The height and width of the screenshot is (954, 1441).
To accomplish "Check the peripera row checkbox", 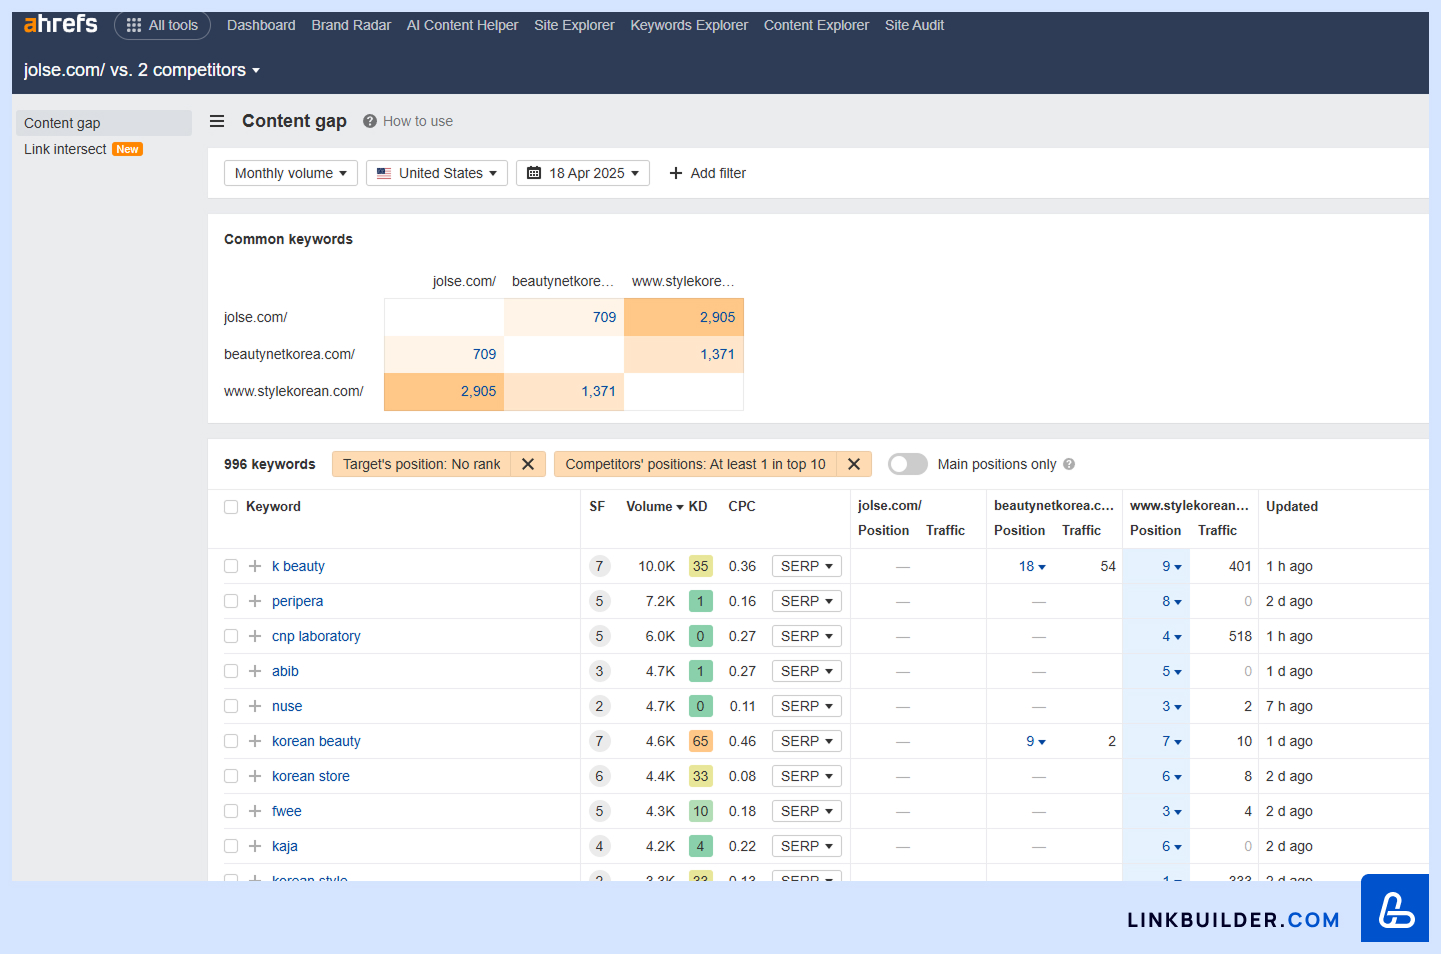I will click(231, 601).
